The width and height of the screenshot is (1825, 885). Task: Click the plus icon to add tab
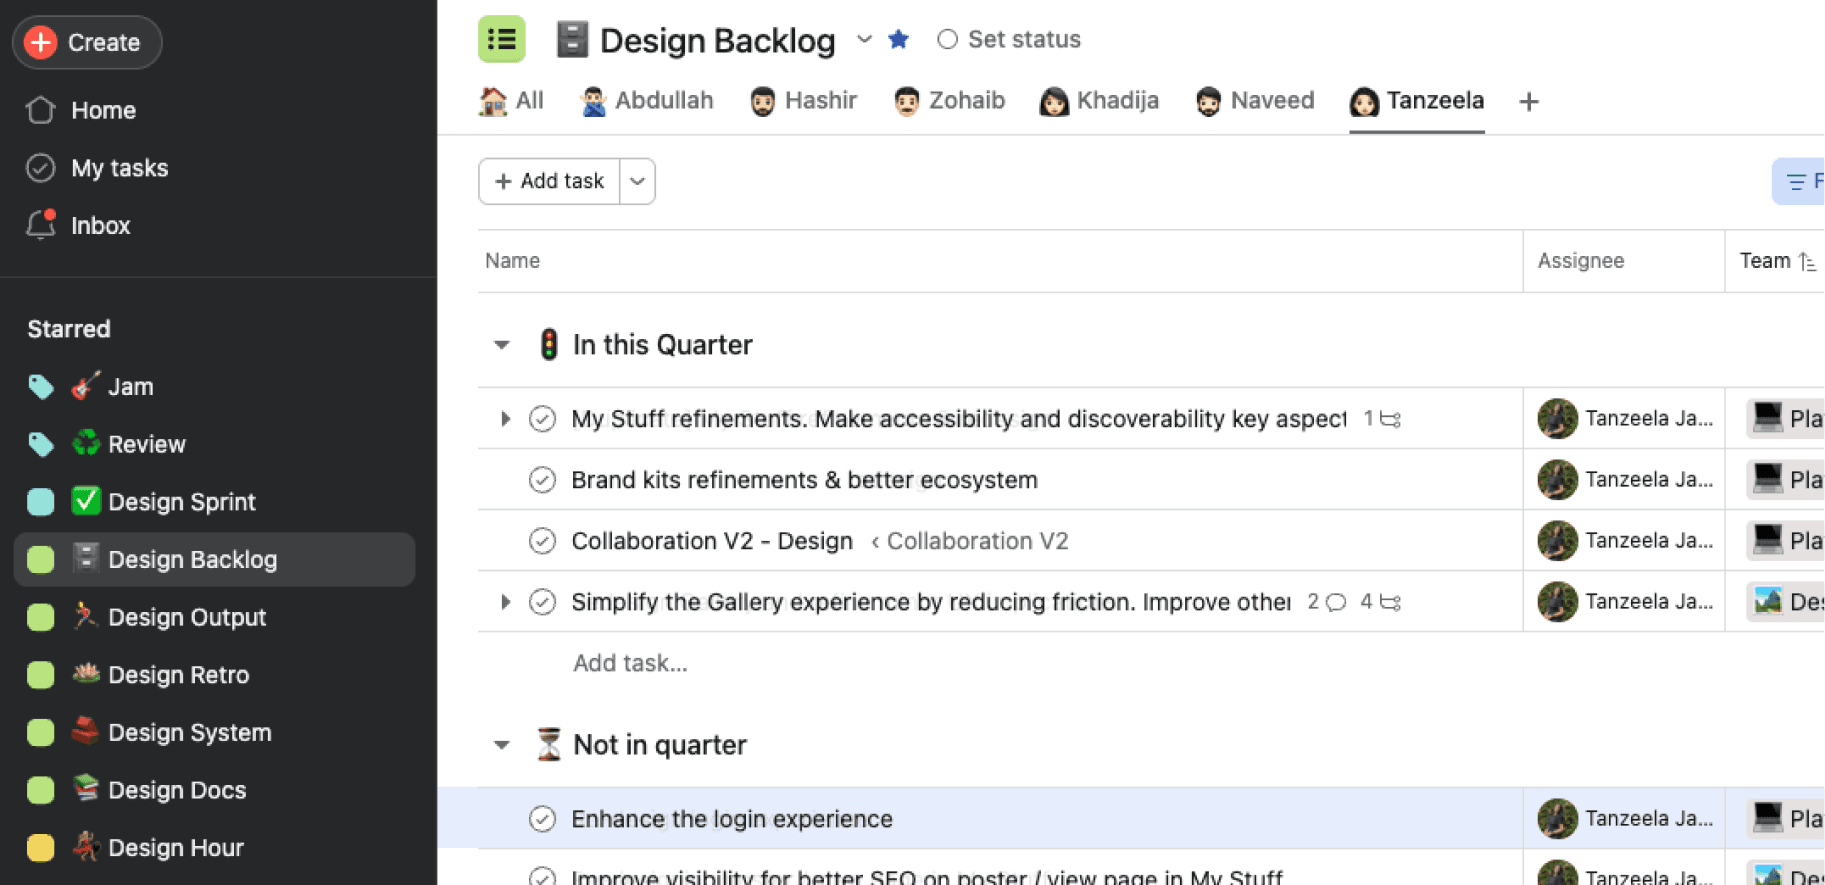tap(1528, 102)
